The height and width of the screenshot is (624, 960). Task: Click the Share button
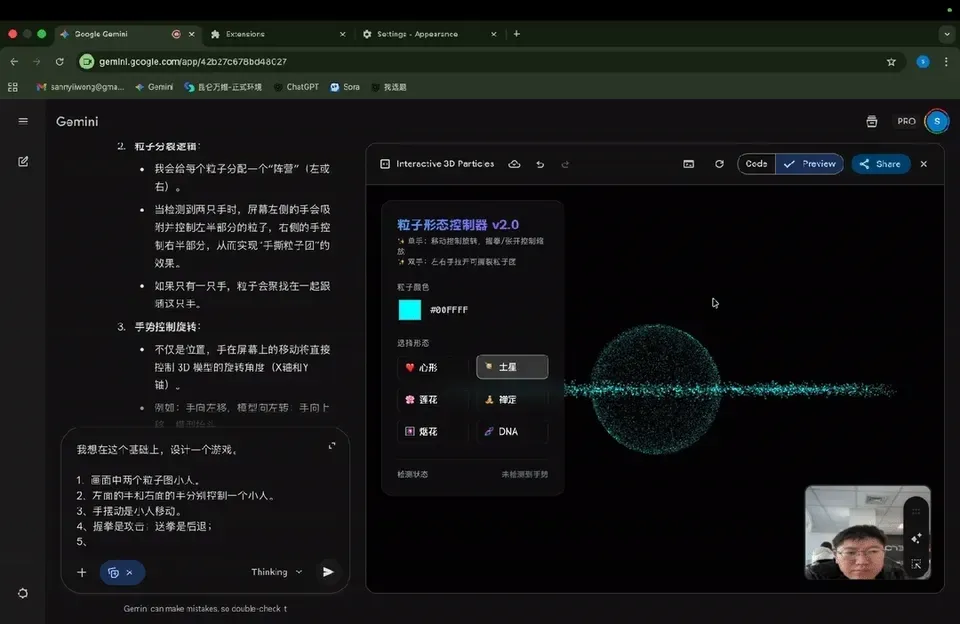880,164
